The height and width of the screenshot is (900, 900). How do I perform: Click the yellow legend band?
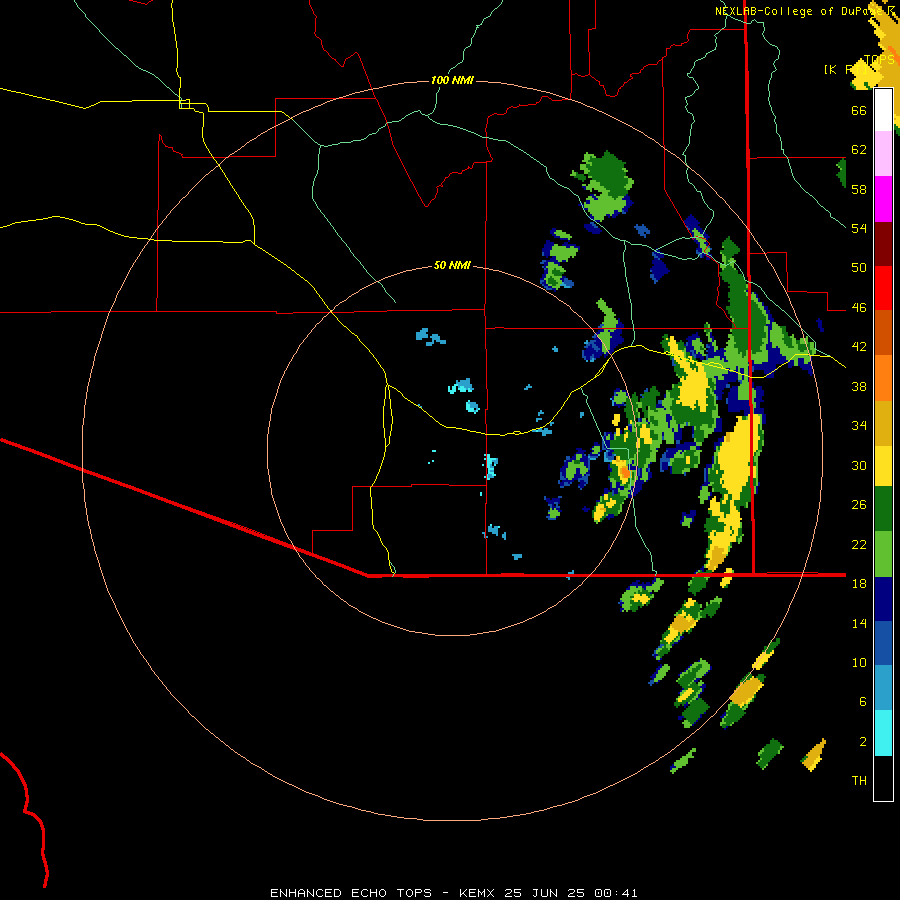883,466
